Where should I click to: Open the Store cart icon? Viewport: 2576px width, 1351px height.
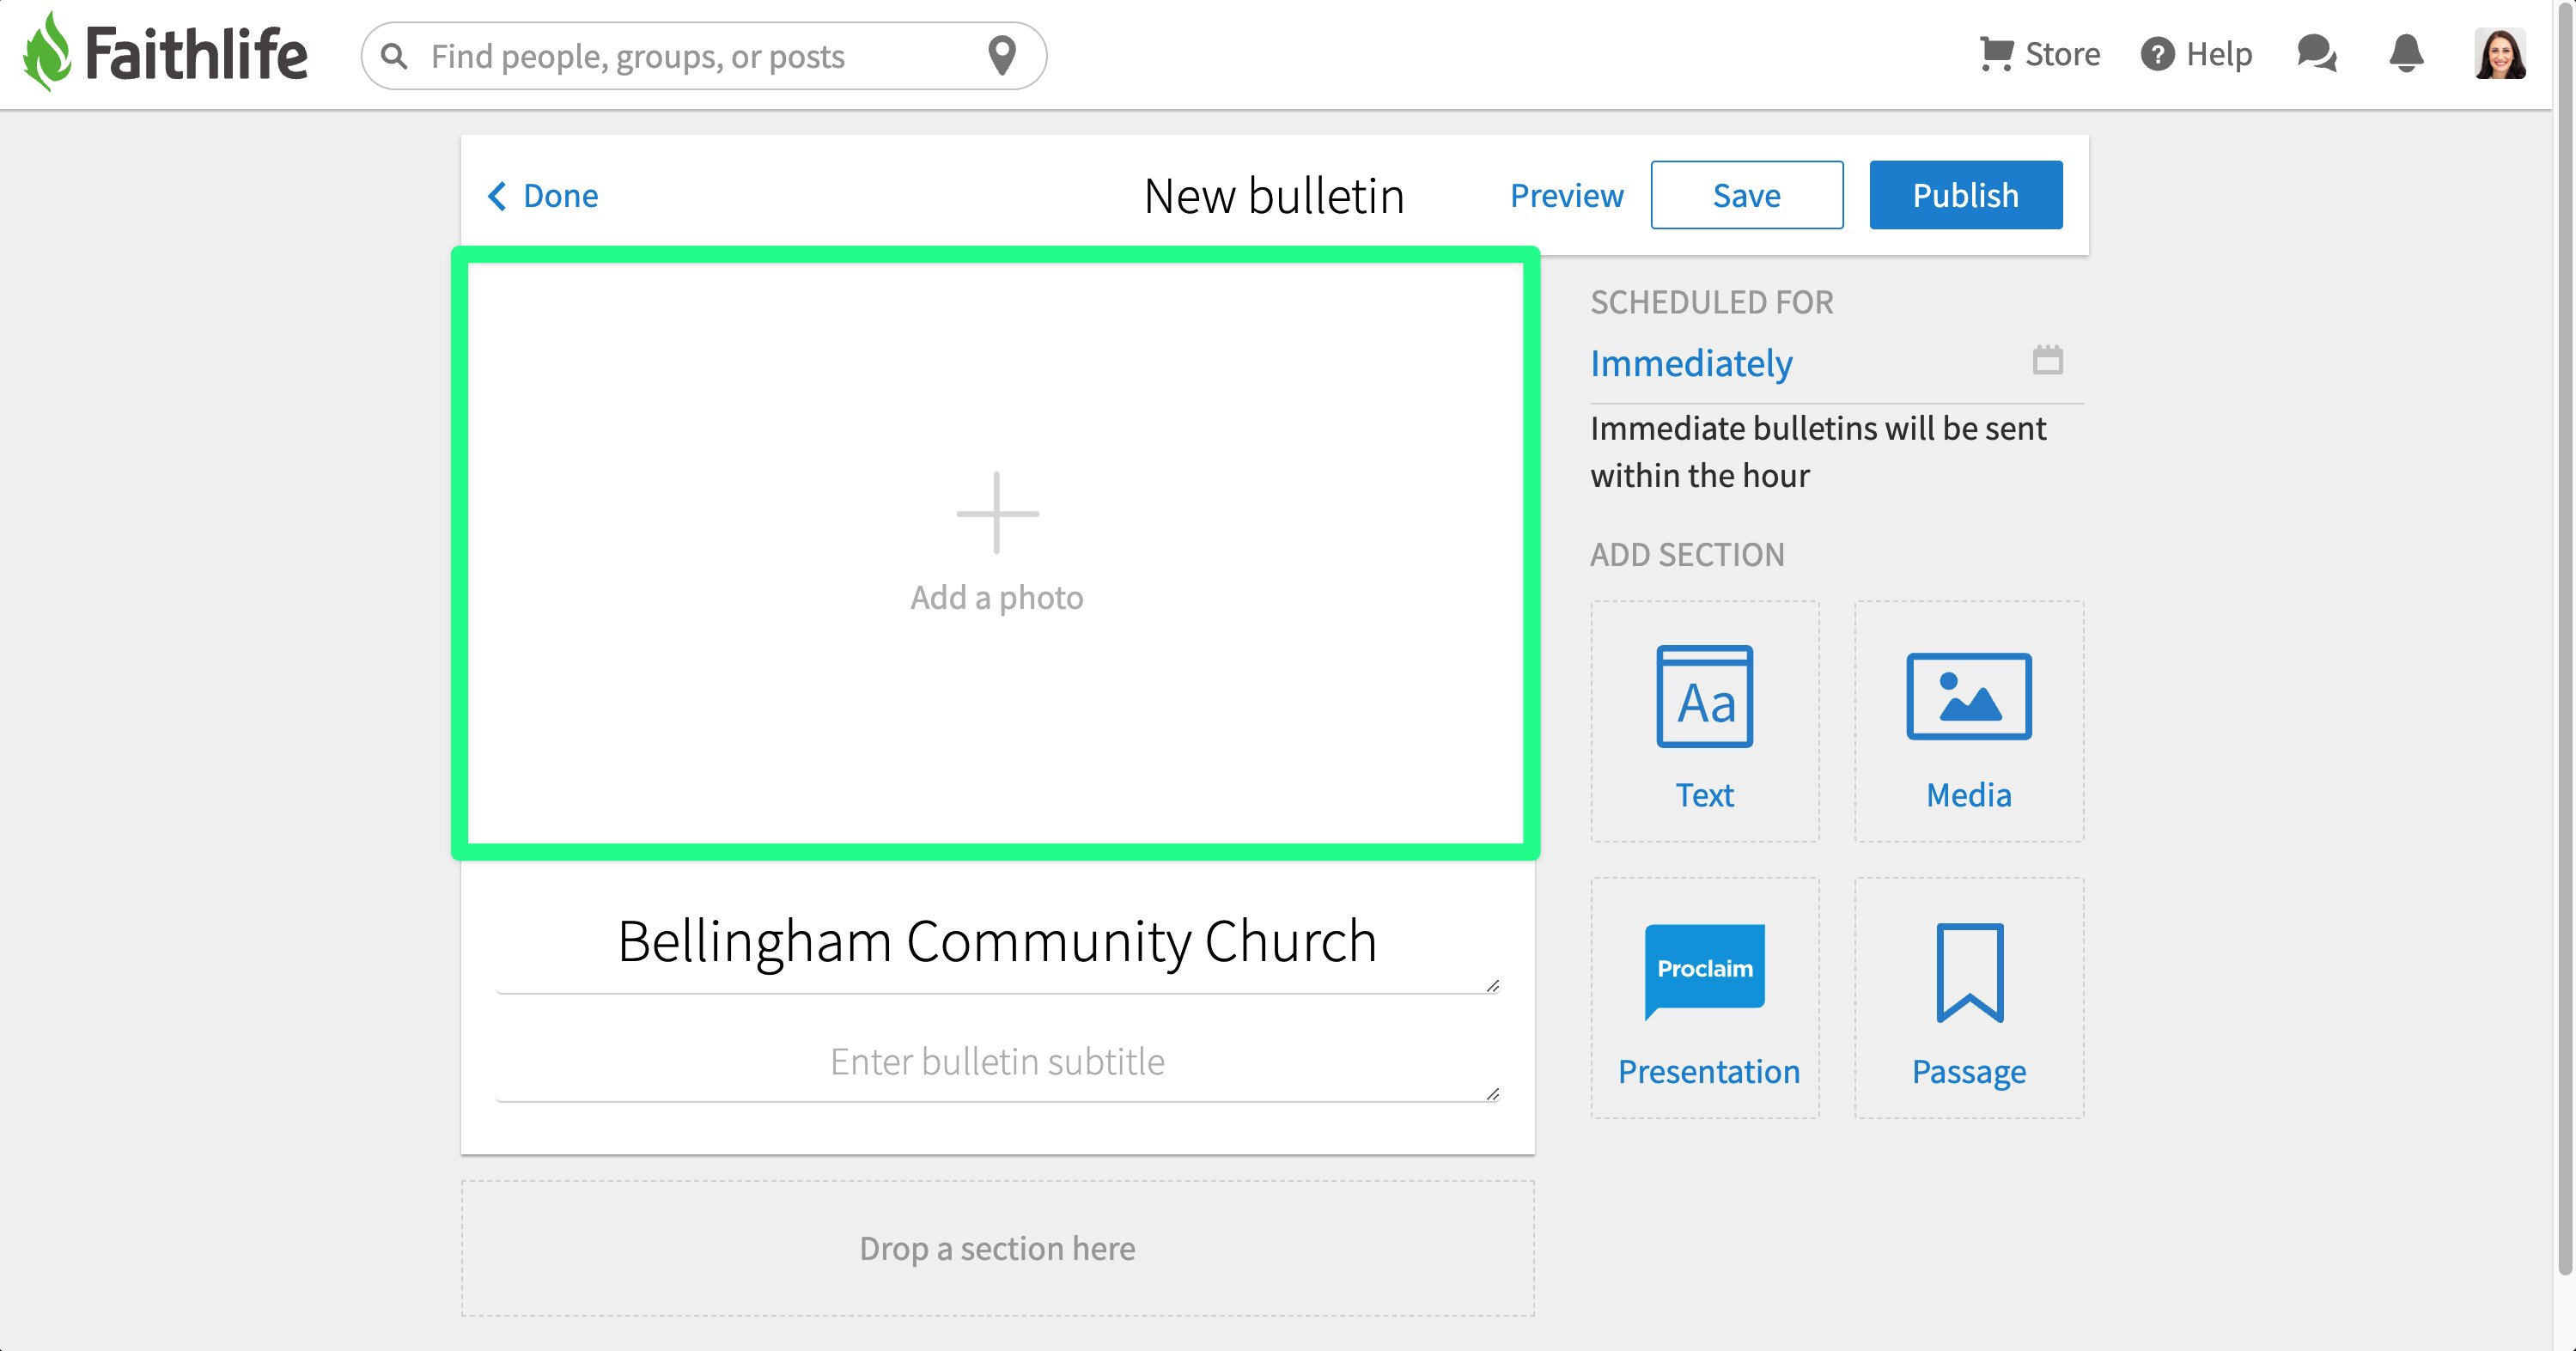1996,53
